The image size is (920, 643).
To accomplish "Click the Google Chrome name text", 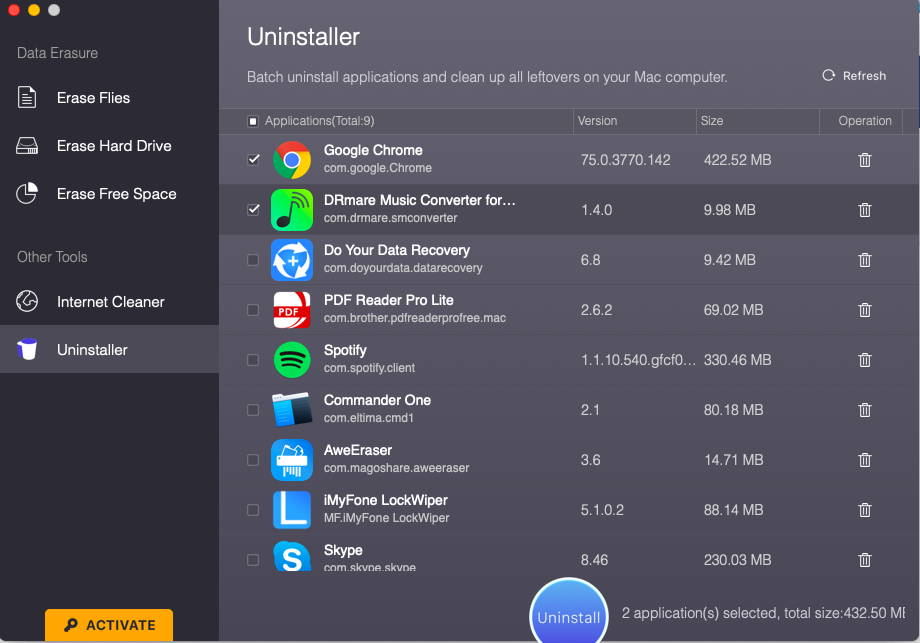I will [x=373, y=150].
